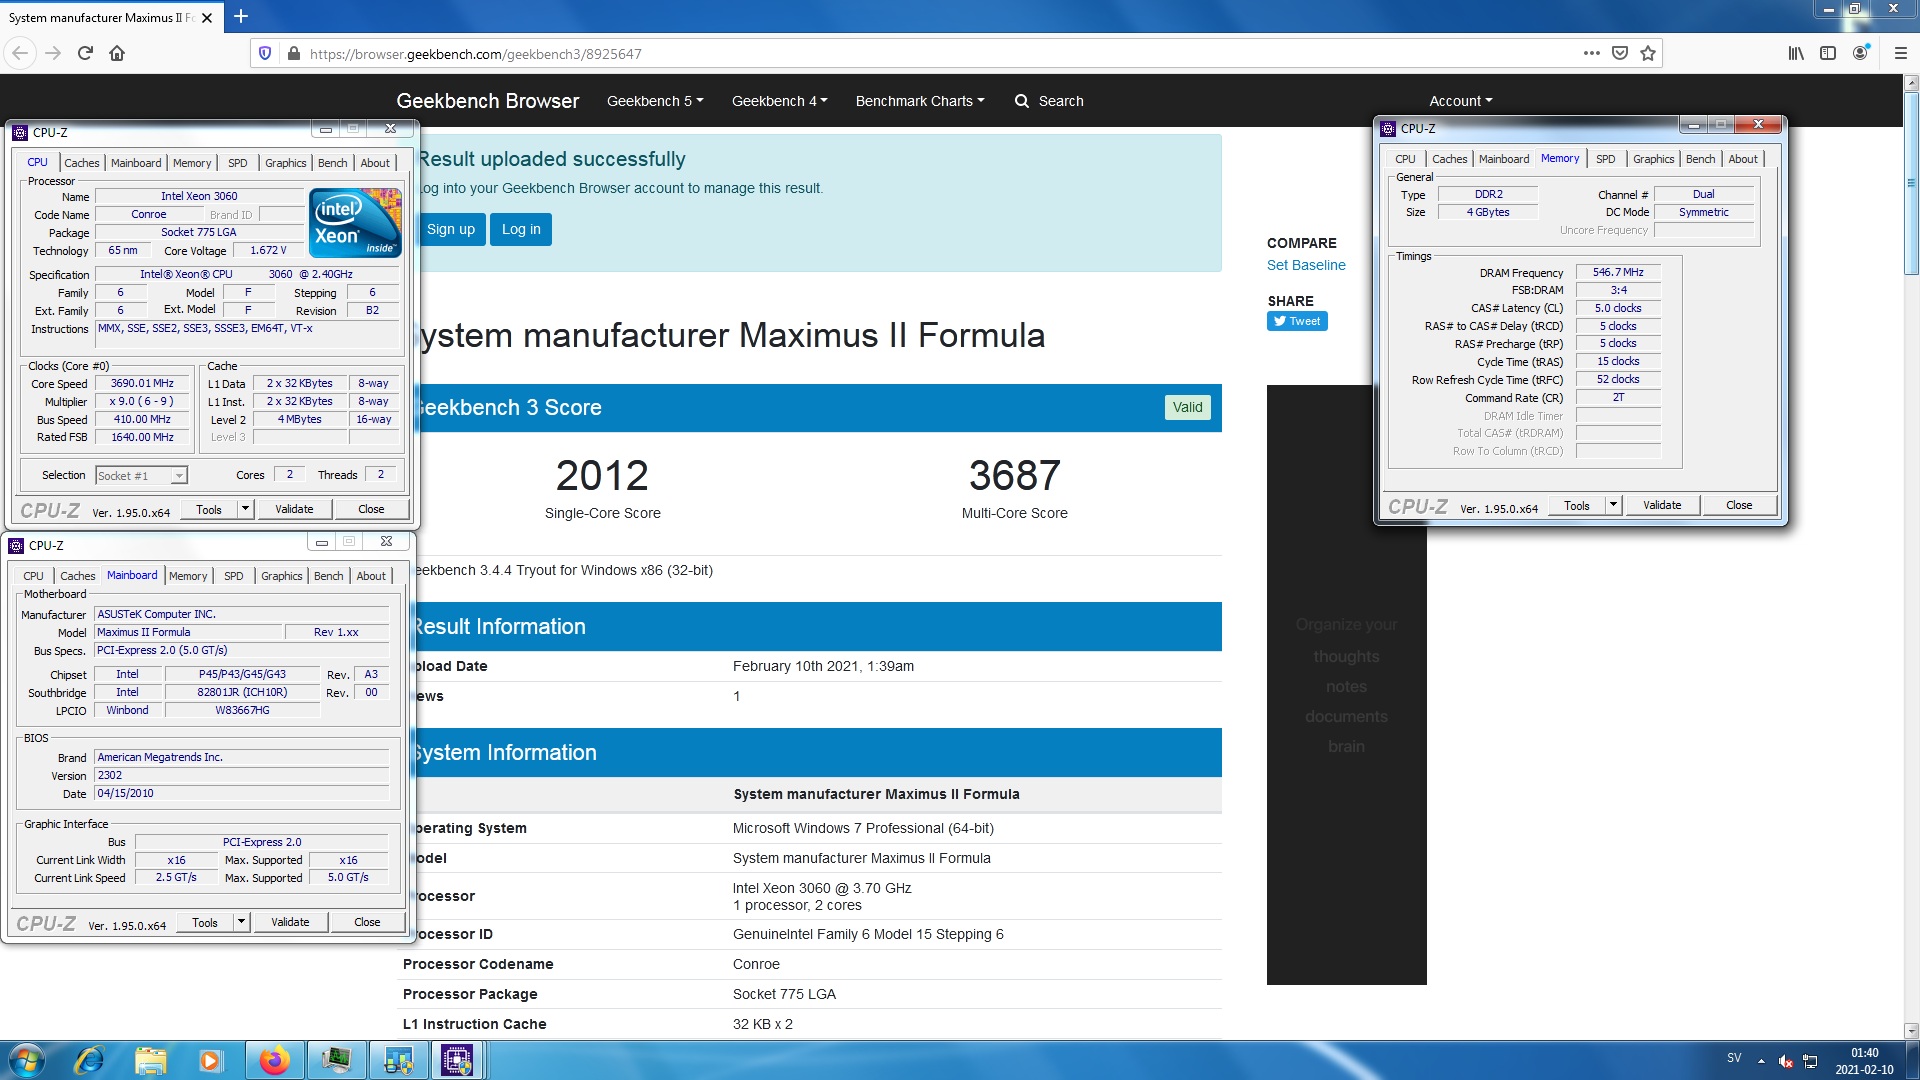Open a new browser tab
This screenshot has height=1080, width=1920.
point(241,16)
